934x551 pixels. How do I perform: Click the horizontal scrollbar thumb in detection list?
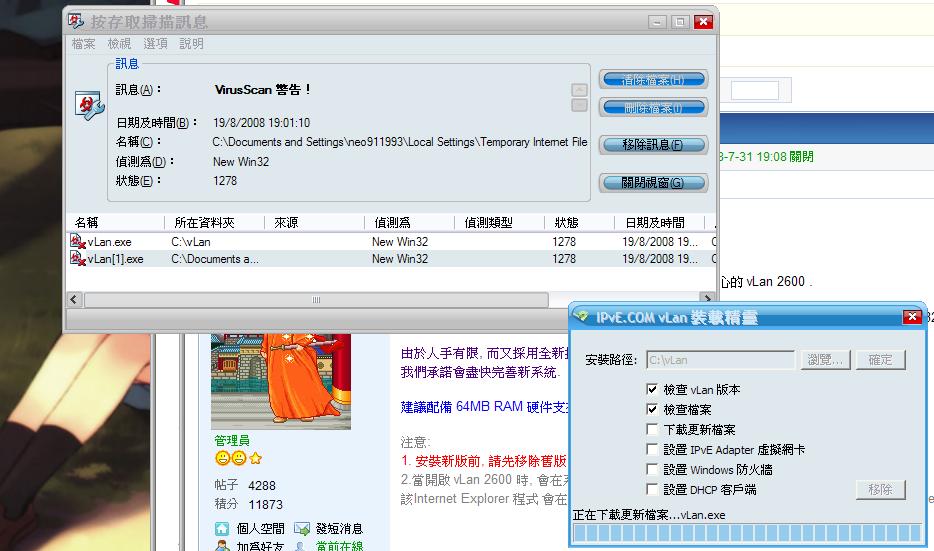point(316,300)
